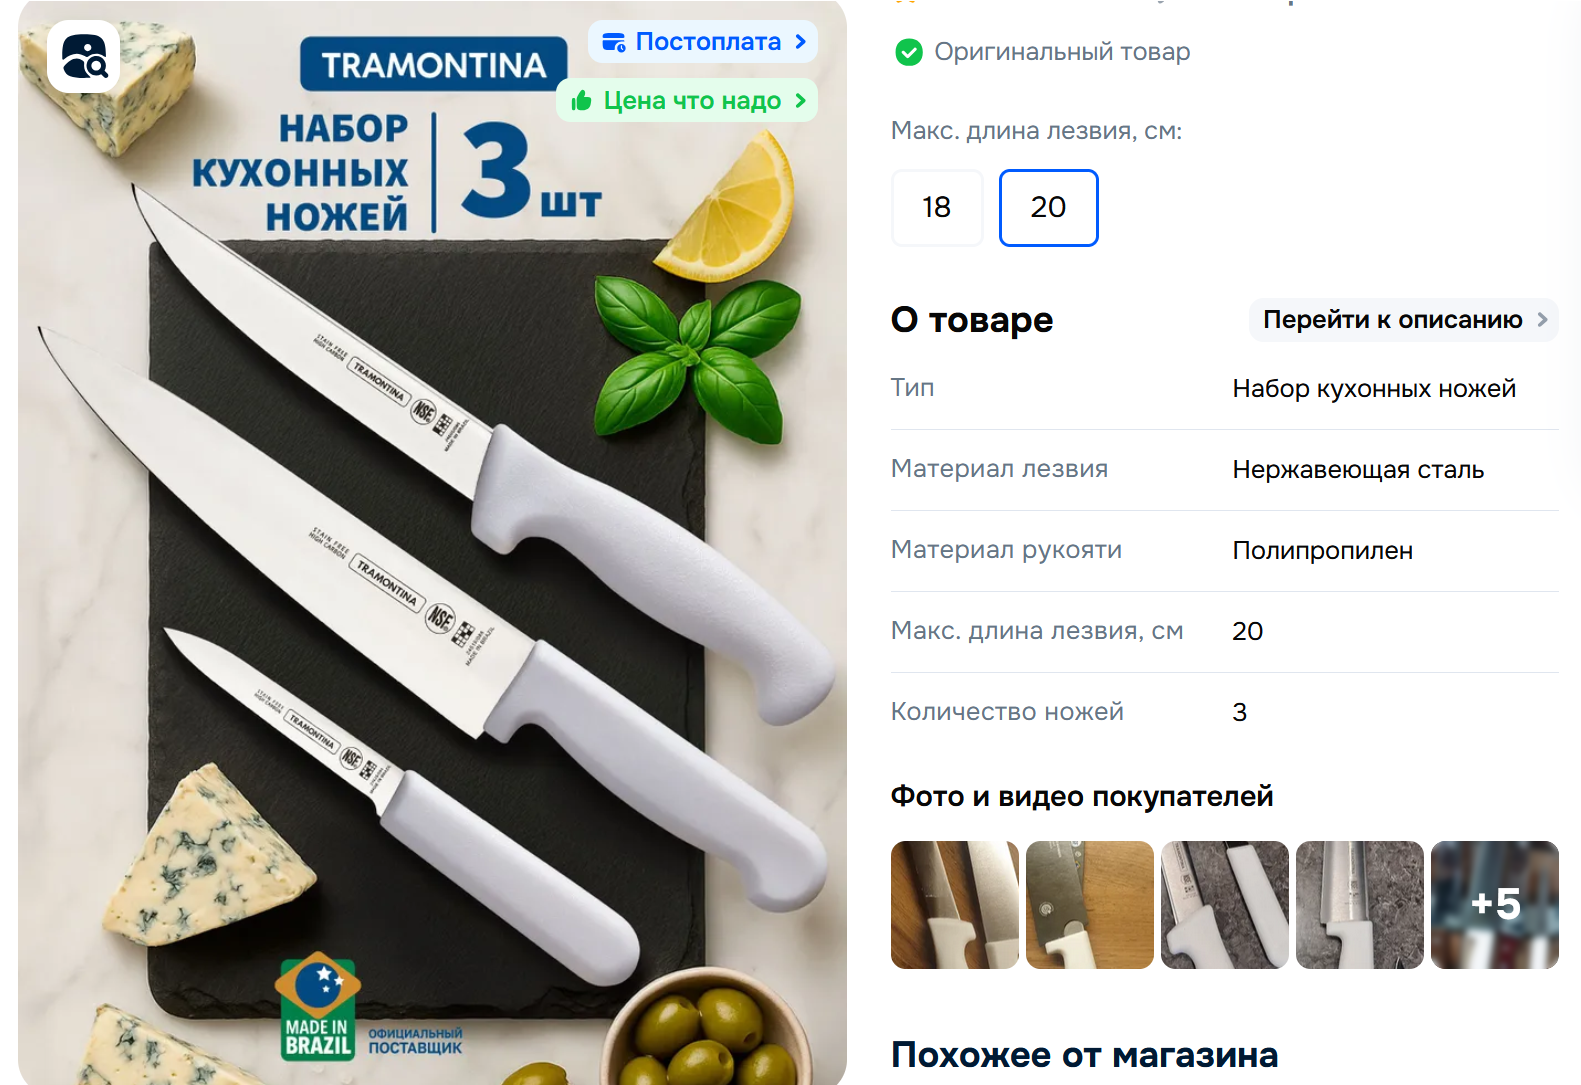Open the fourth buyer photo thumbnail
Screen dimensions: 1581x1085
1360,905
